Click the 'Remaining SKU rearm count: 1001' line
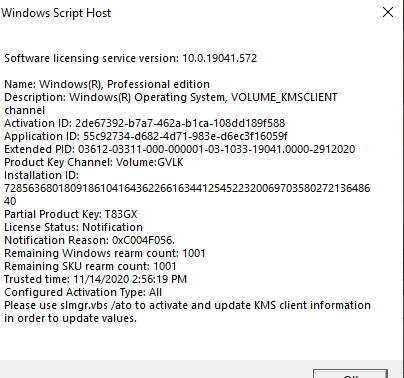Screen dimensions: 404x378 coord(90,266)
